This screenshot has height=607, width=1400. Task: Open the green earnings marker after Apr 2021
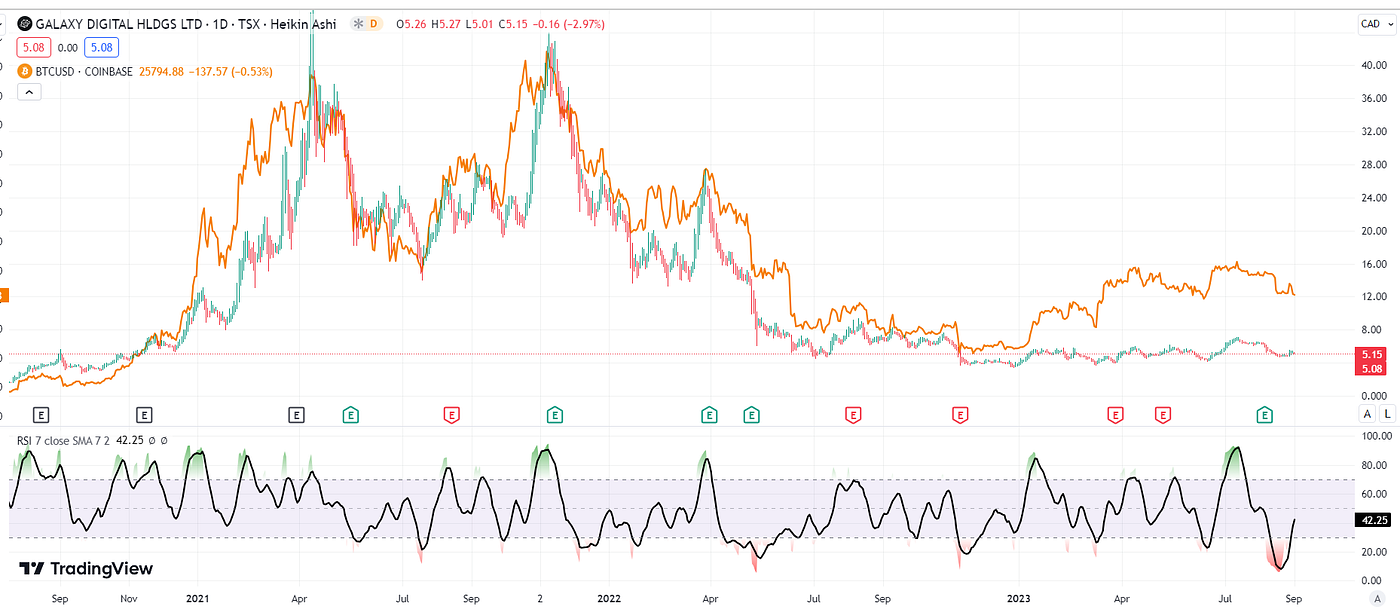(x=350, y=413)
